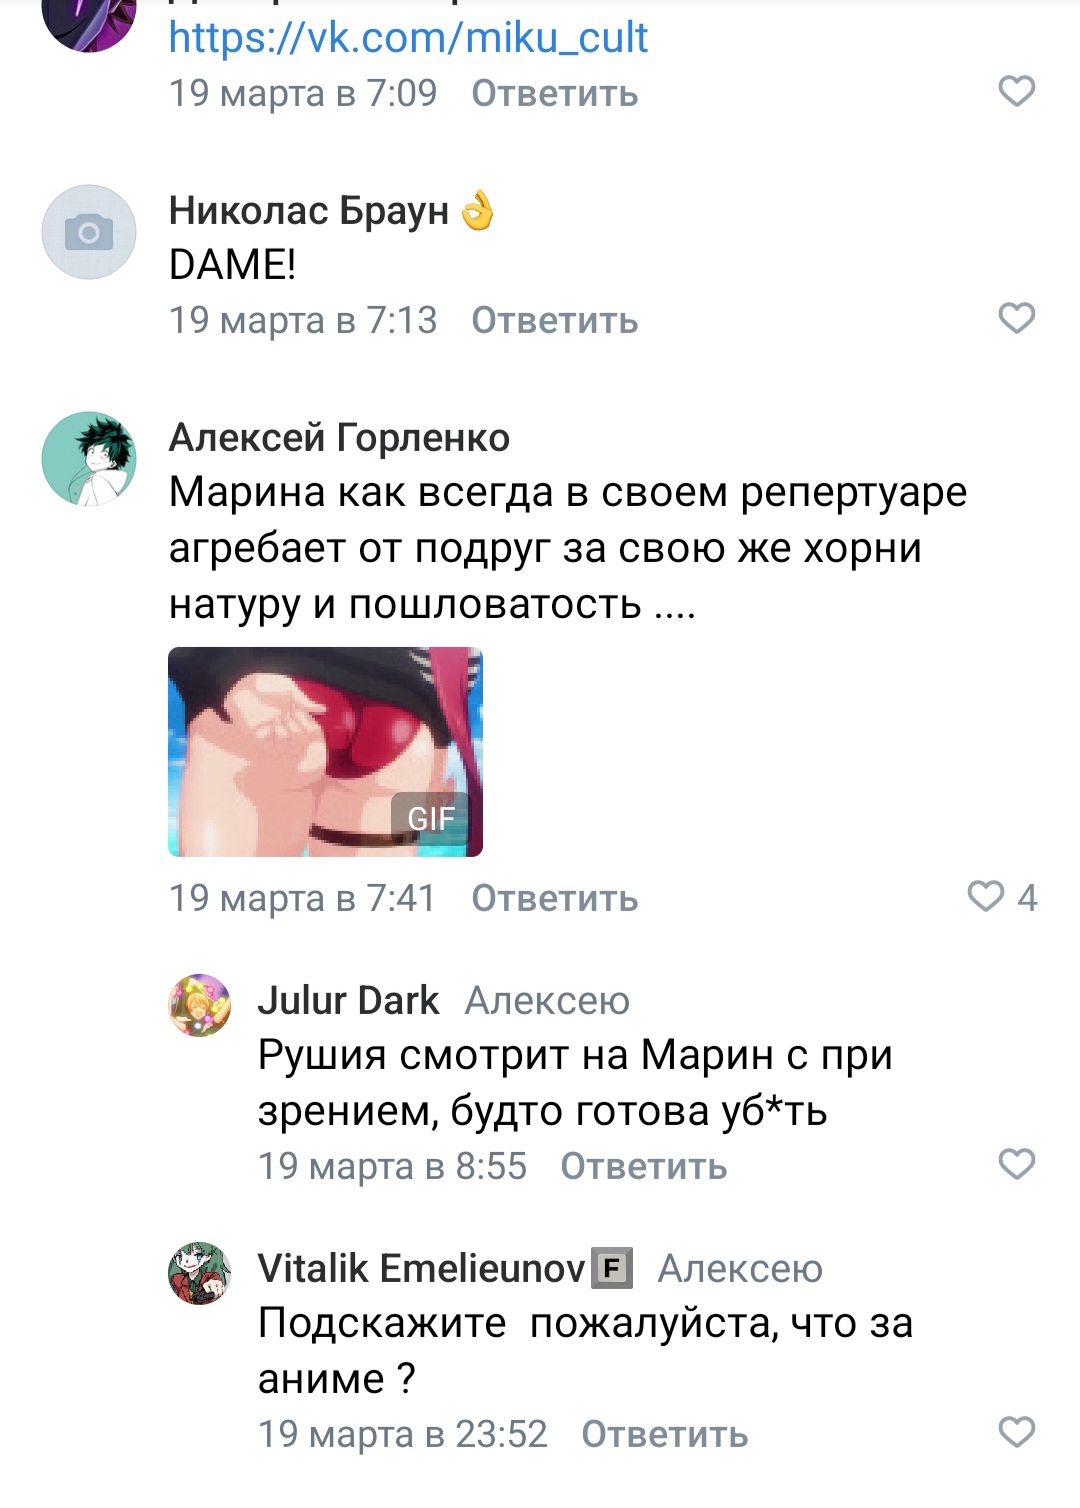This screenshot has height=1508, width=1080.
Task: Reply to Алексей Горленко's comment
Action: click(x=555, y=898)
